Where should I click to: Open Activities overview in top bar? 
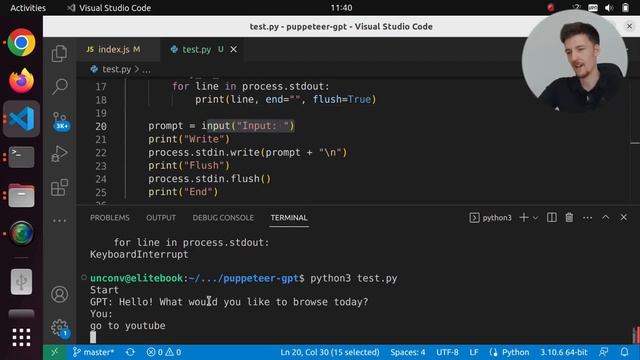point(28,8)
